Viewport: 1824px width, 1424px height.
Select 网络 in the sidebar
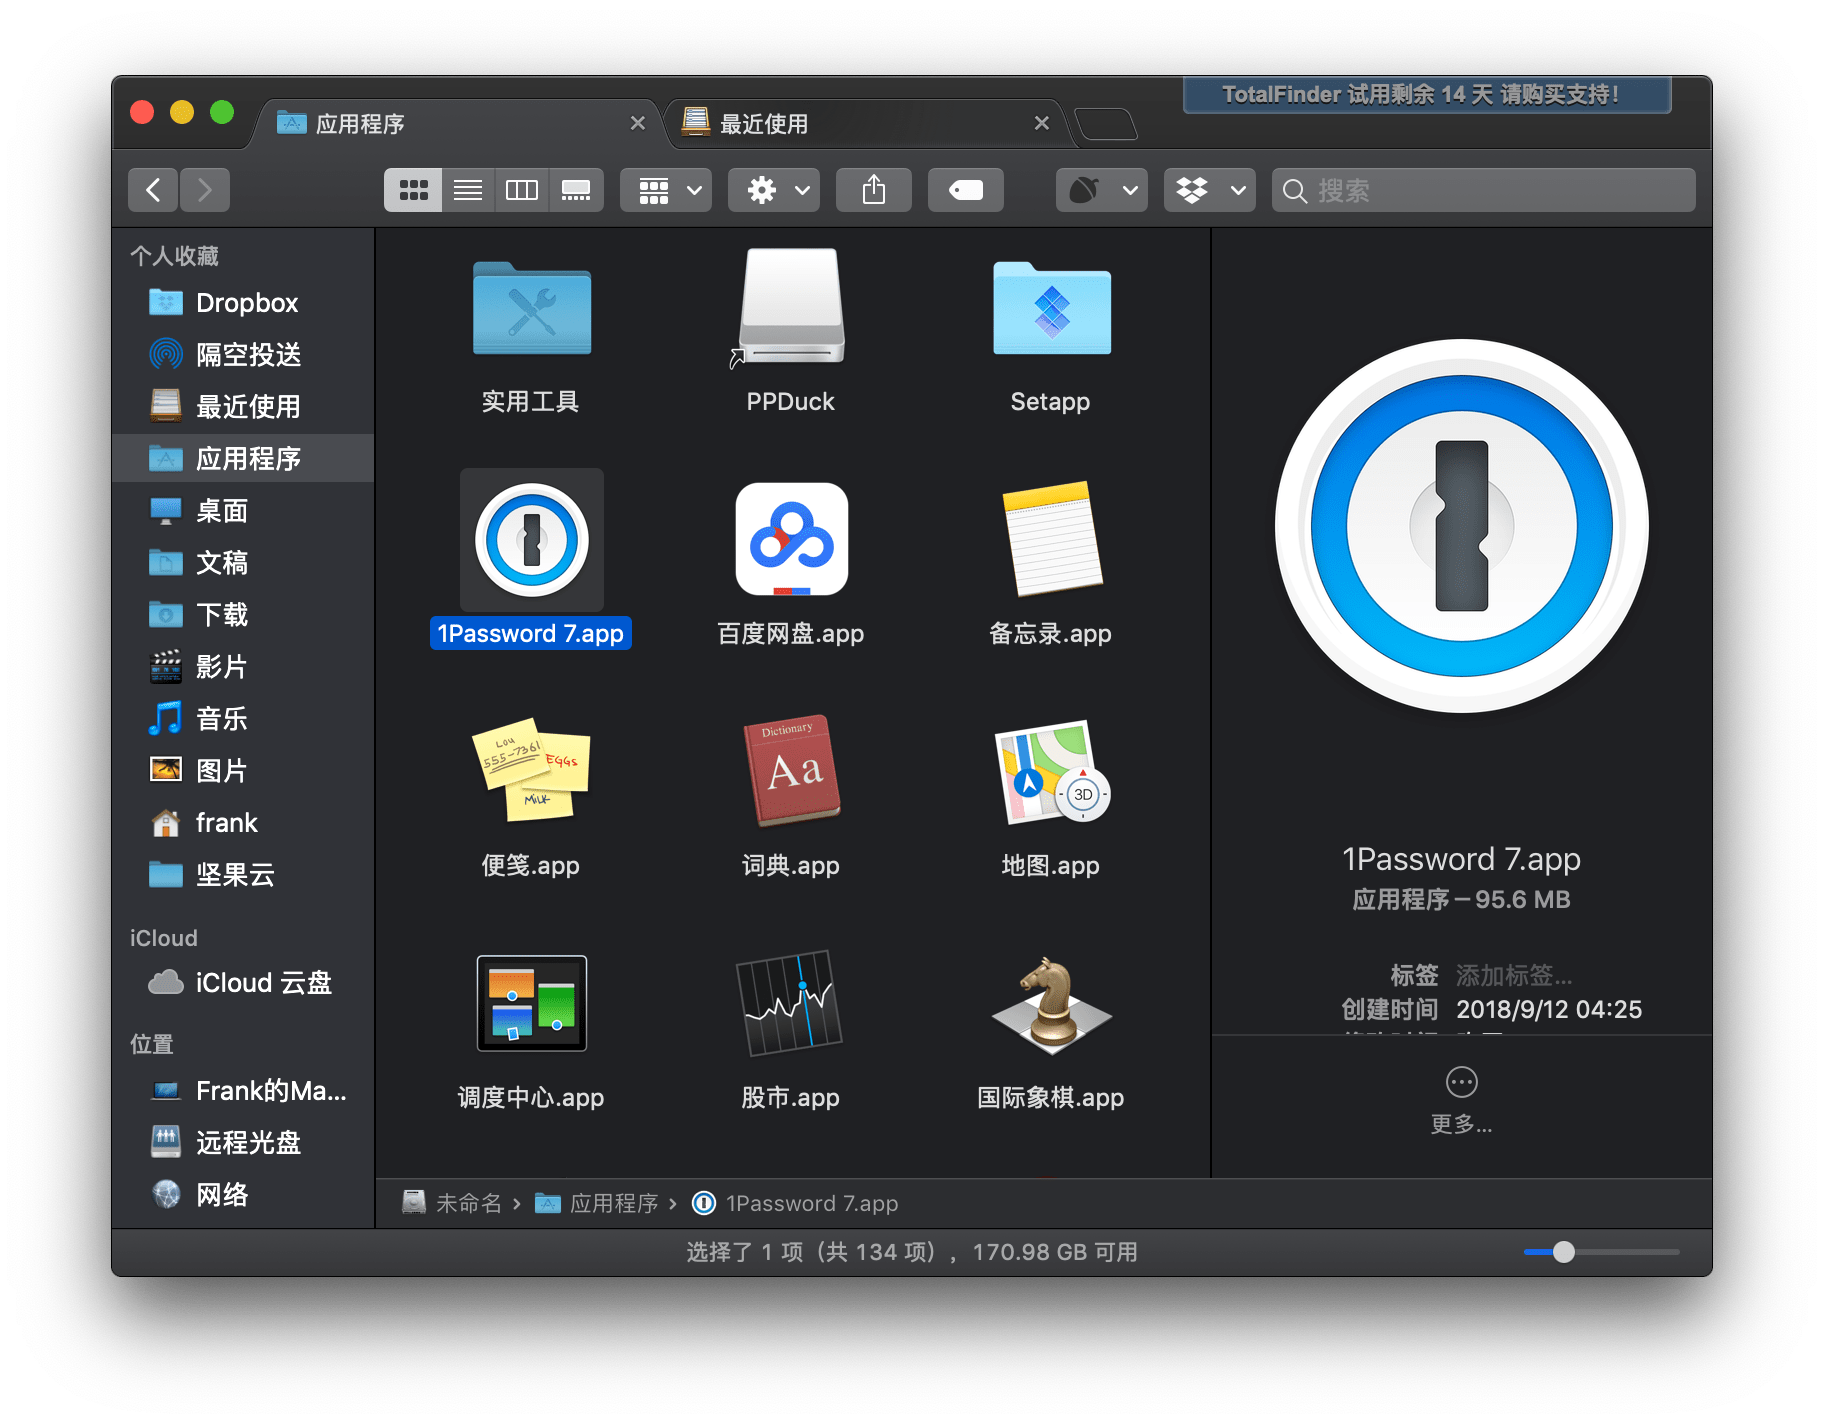pos(244,1194)
